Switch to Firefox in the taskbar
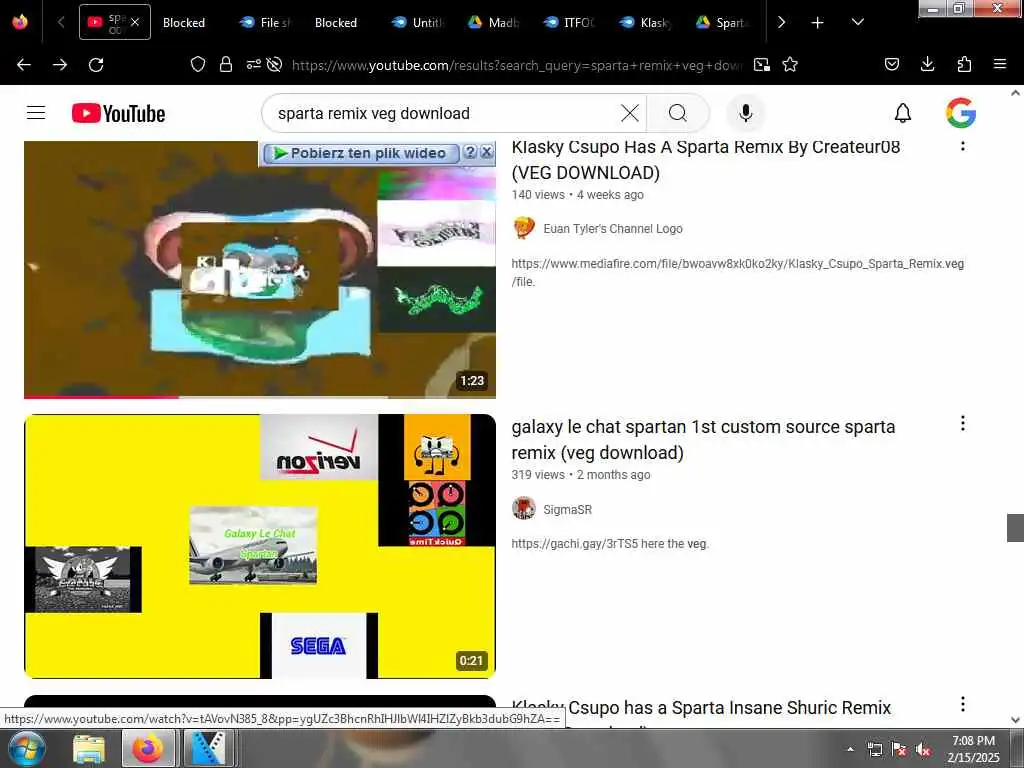Screen dimensions: 1024x768 point(148,748)
